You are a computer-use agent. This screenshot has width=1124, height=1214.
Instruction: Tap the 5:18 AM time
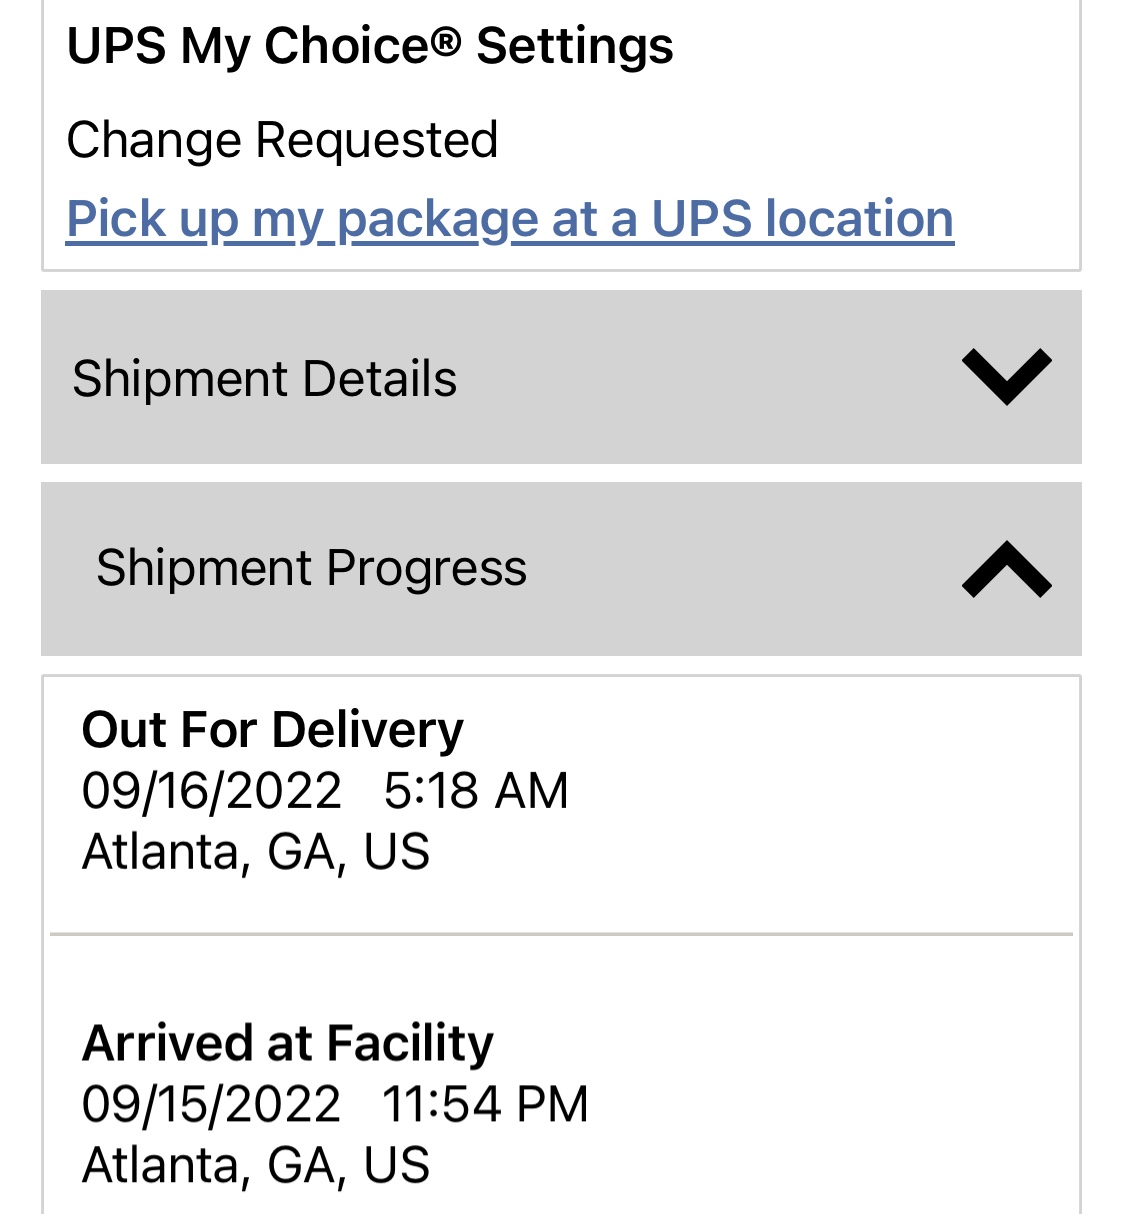(x=476, y=791)
